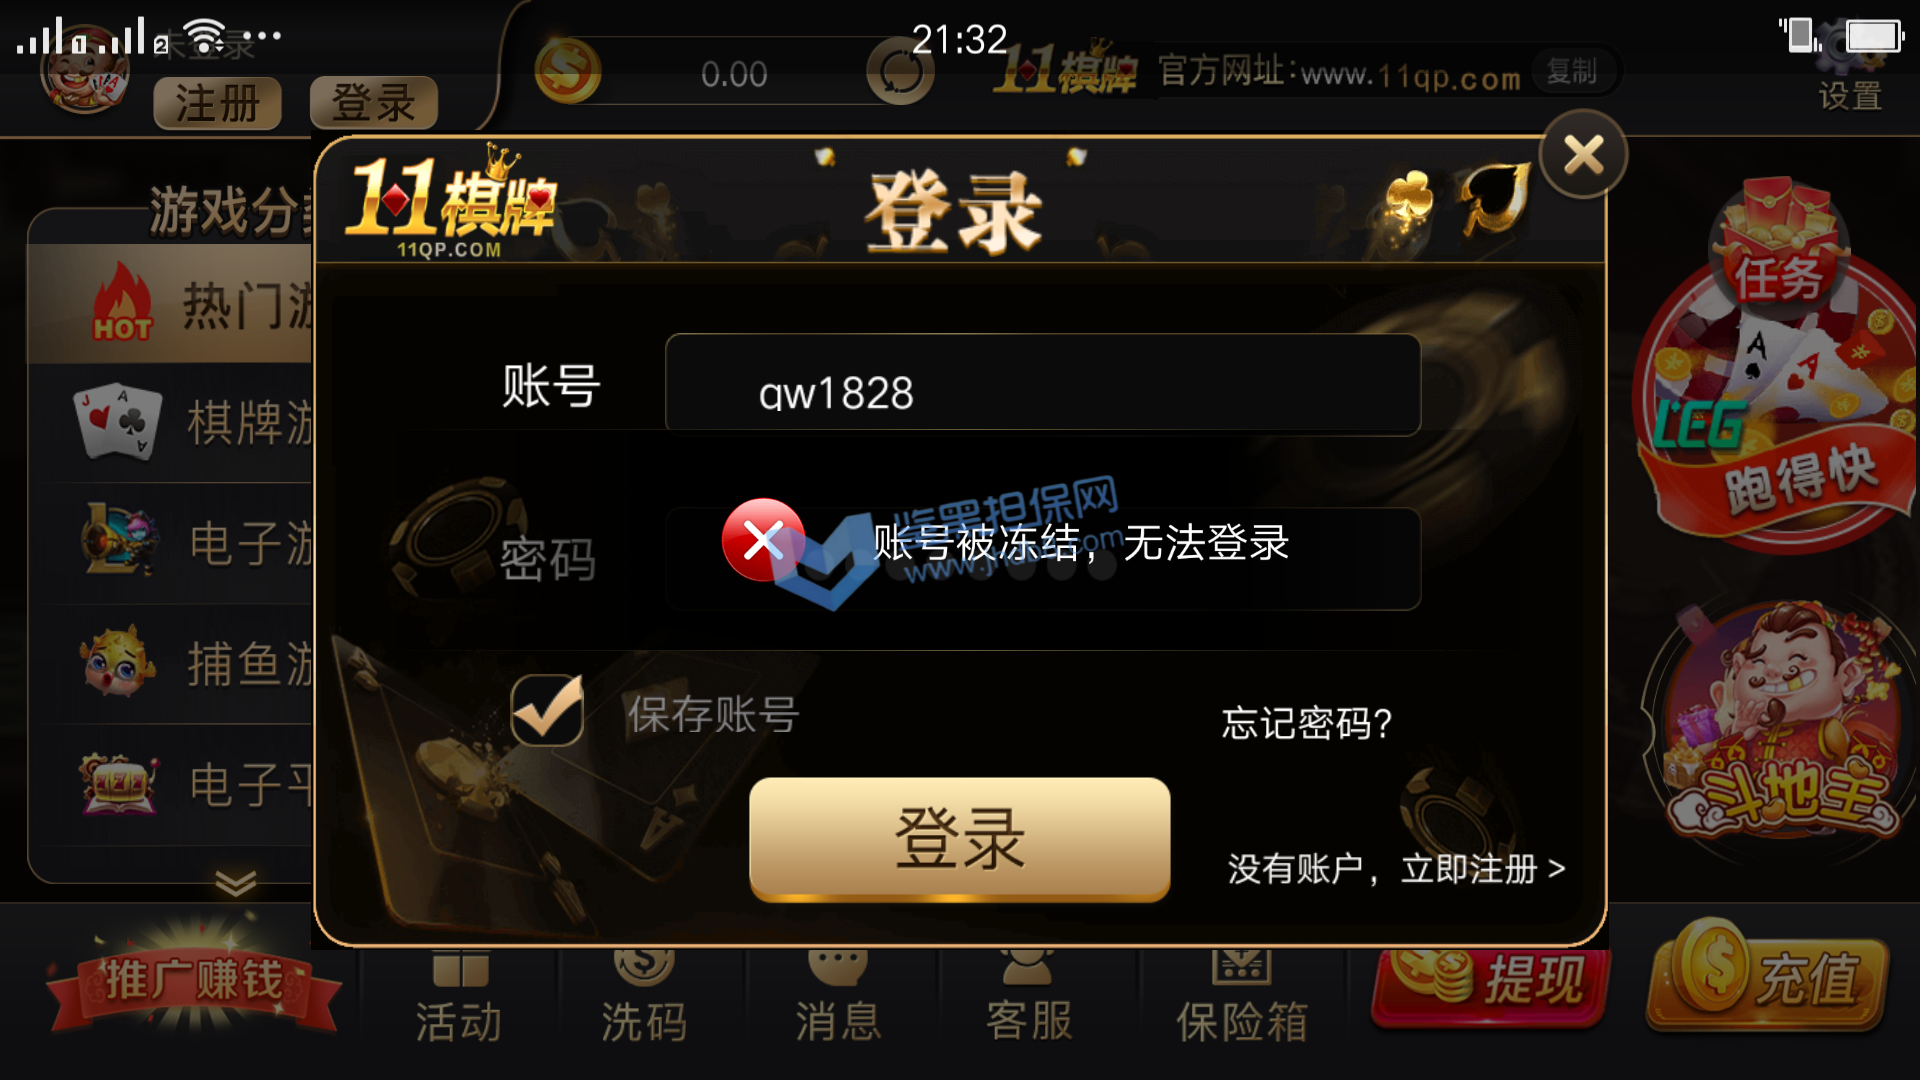Image resolution: width=1920 pixels, height=1080 pixels.
Task: Click the 复制 copy URL button
Action: point(1572,72)
